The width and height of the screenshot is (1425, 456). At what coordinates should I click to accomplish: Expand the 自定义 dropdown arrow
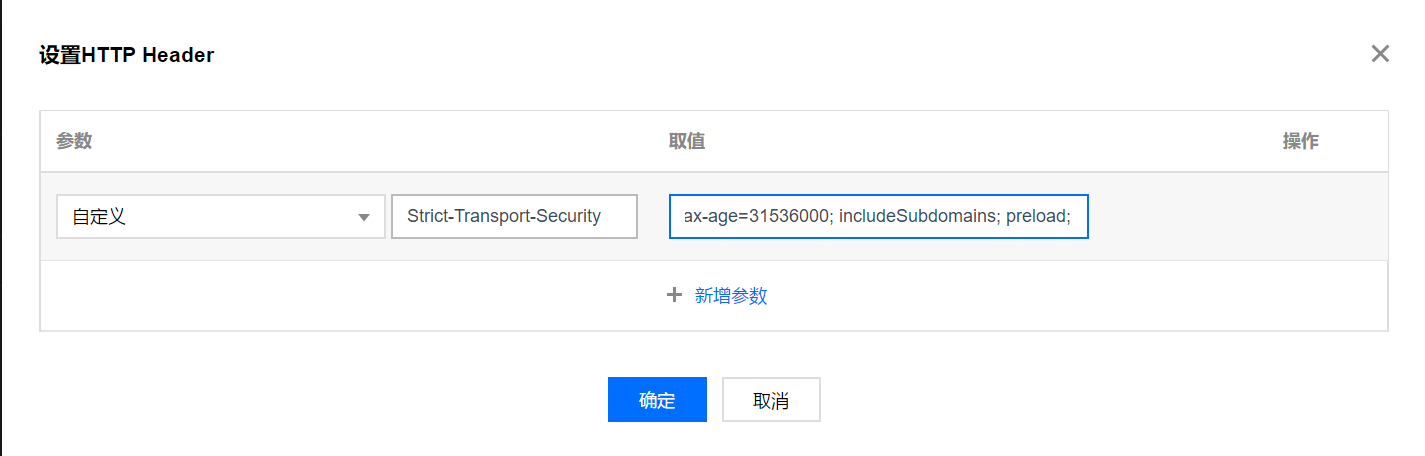tap(364, 217)
